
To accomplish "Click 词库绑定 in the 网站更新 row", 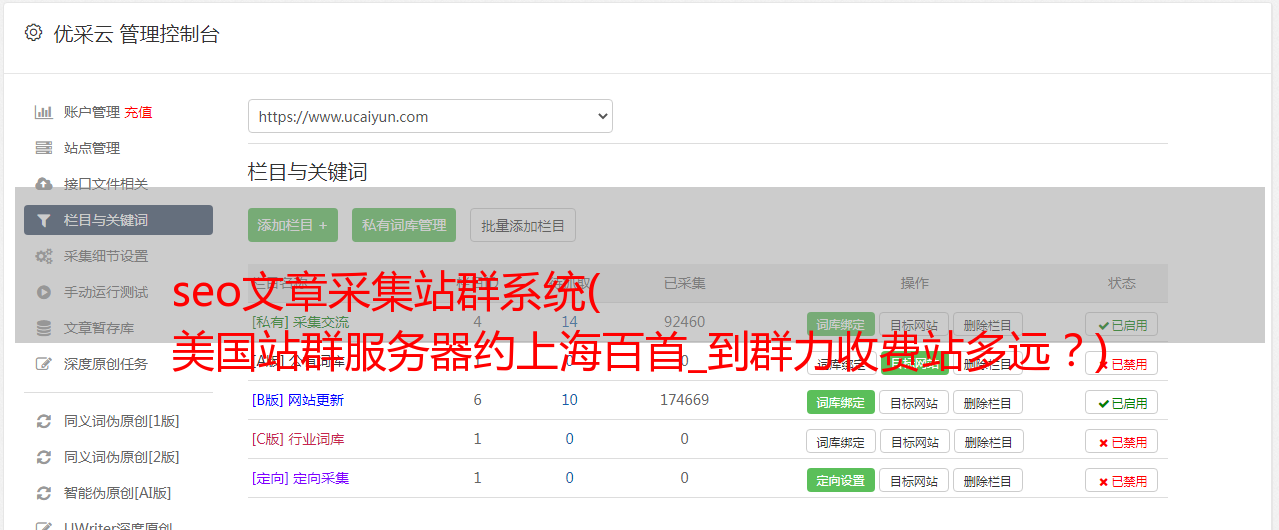I will coord(841,402).
